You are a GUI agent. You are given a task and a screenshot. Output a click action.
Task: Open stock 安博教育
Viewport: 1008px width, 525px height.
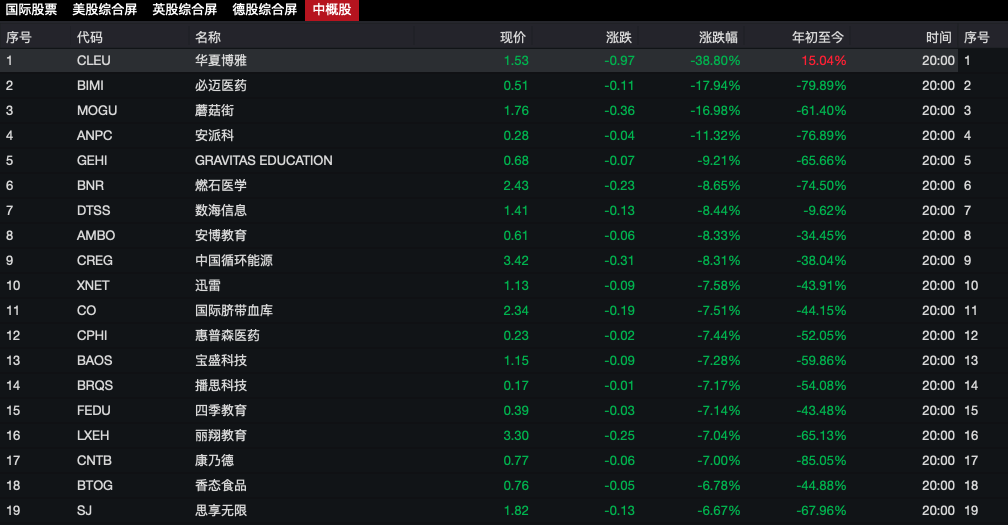coord(220,236)
